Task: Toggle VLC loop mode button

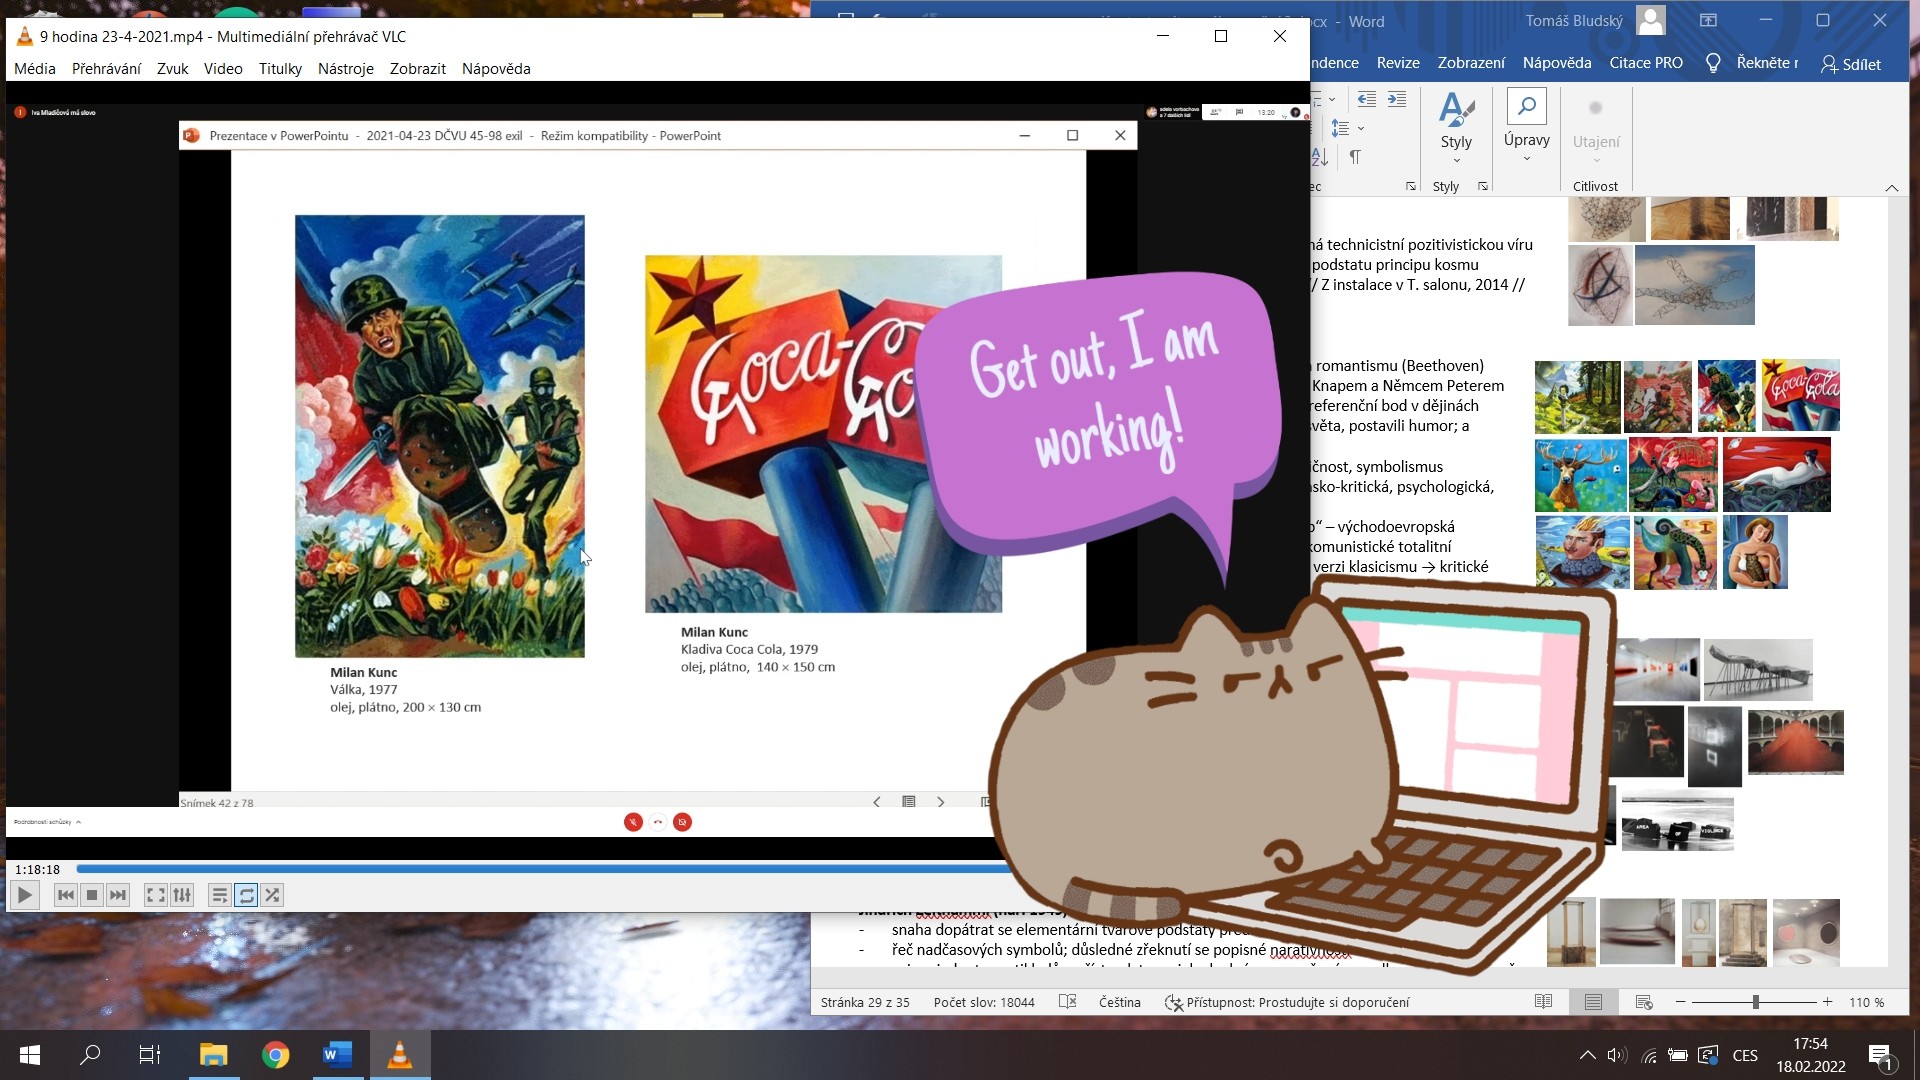Action: (x=246, y=895)
